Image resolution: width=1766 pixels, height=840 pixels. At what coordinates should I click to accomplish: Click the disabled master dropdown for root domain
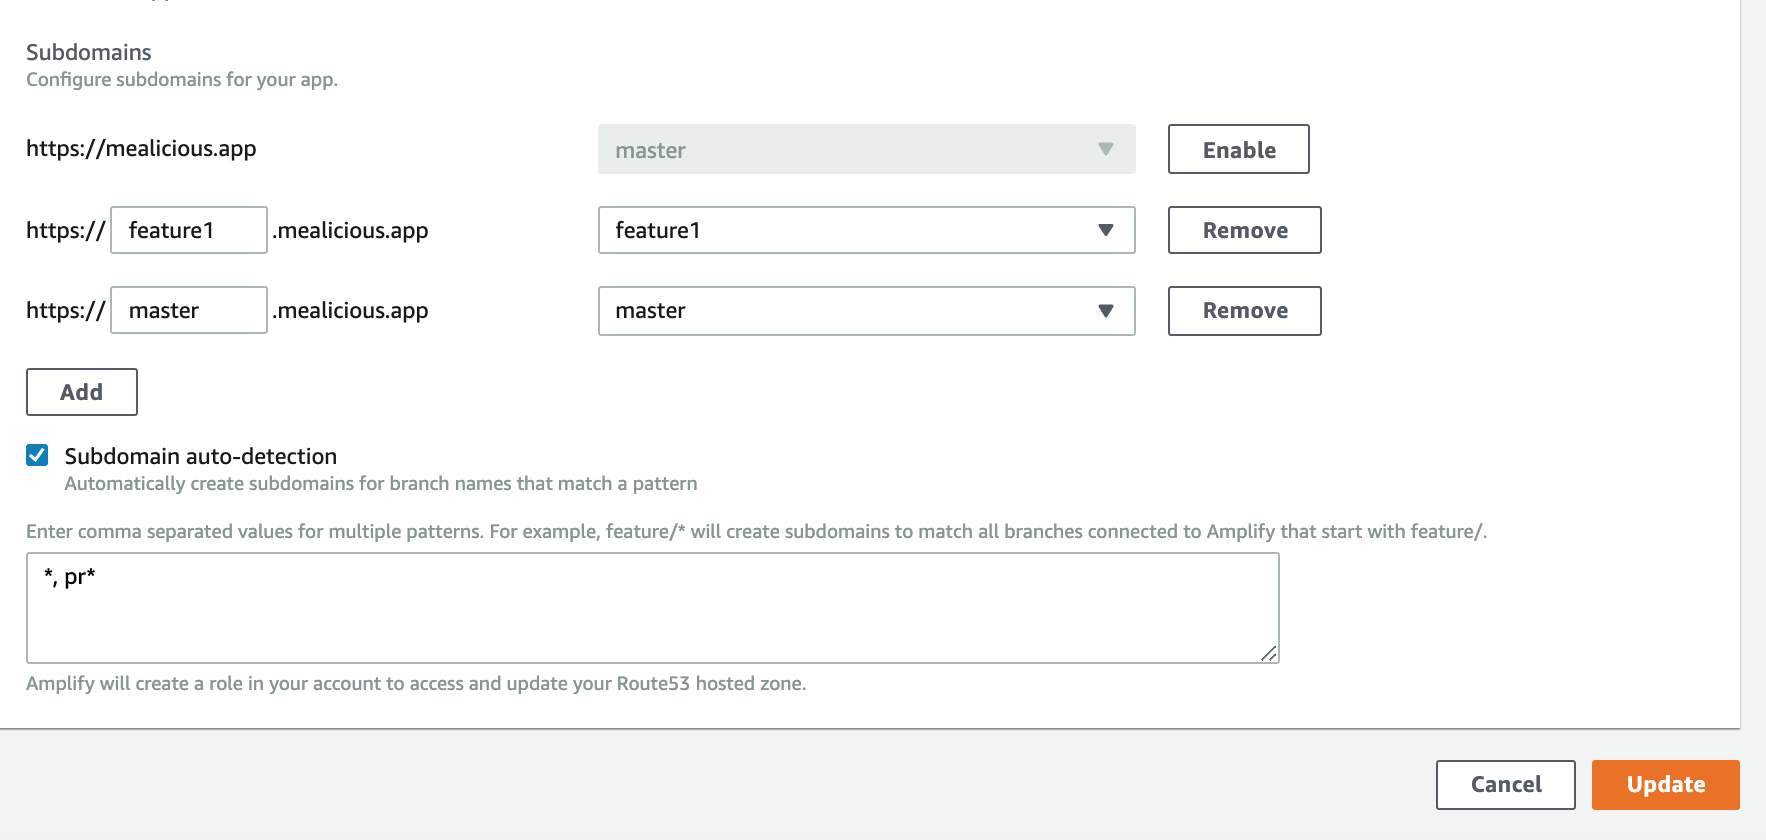(866, 149)
